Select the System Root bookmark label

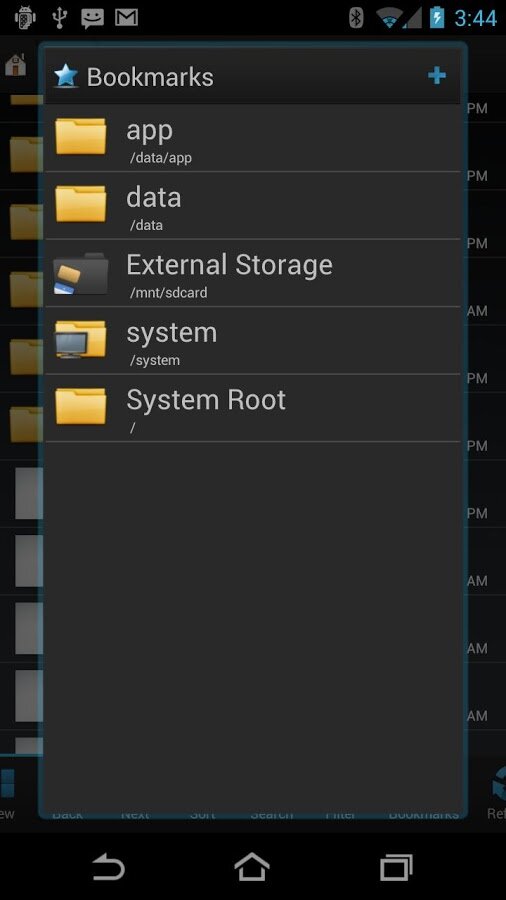coord(206,399)
